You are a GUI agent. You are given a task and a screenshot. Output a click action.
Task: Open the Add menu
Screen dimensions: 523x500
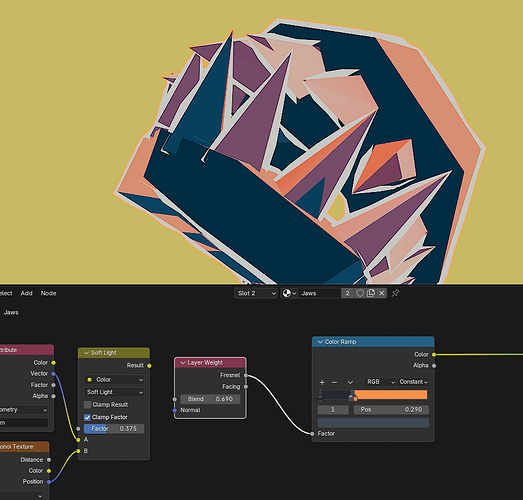[x=27, y=293]
